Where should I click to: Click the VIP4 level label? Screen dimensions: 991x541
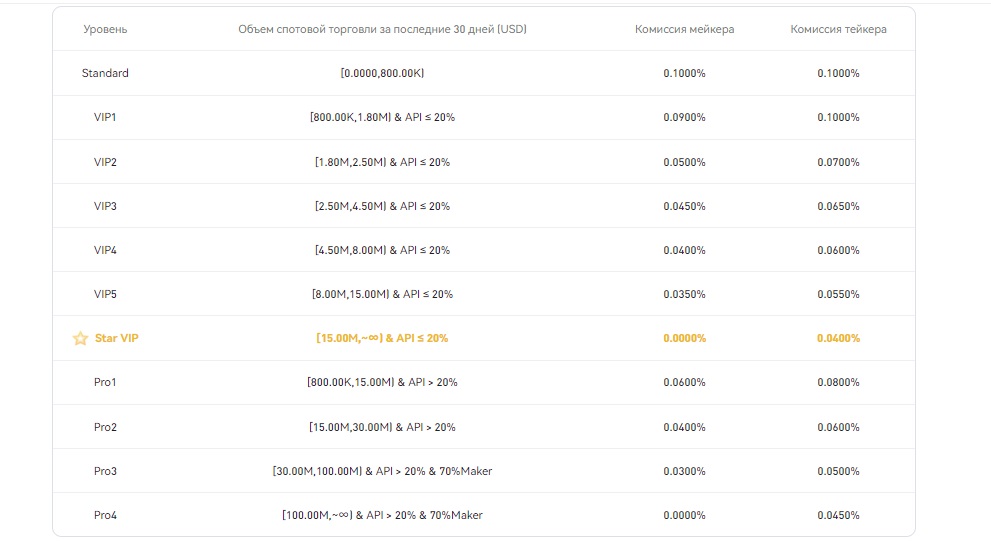(x=105, y=250)
